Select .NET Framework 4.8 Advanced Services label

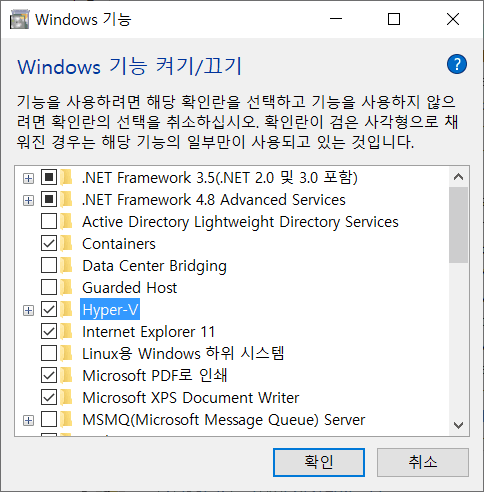[214, 200]
